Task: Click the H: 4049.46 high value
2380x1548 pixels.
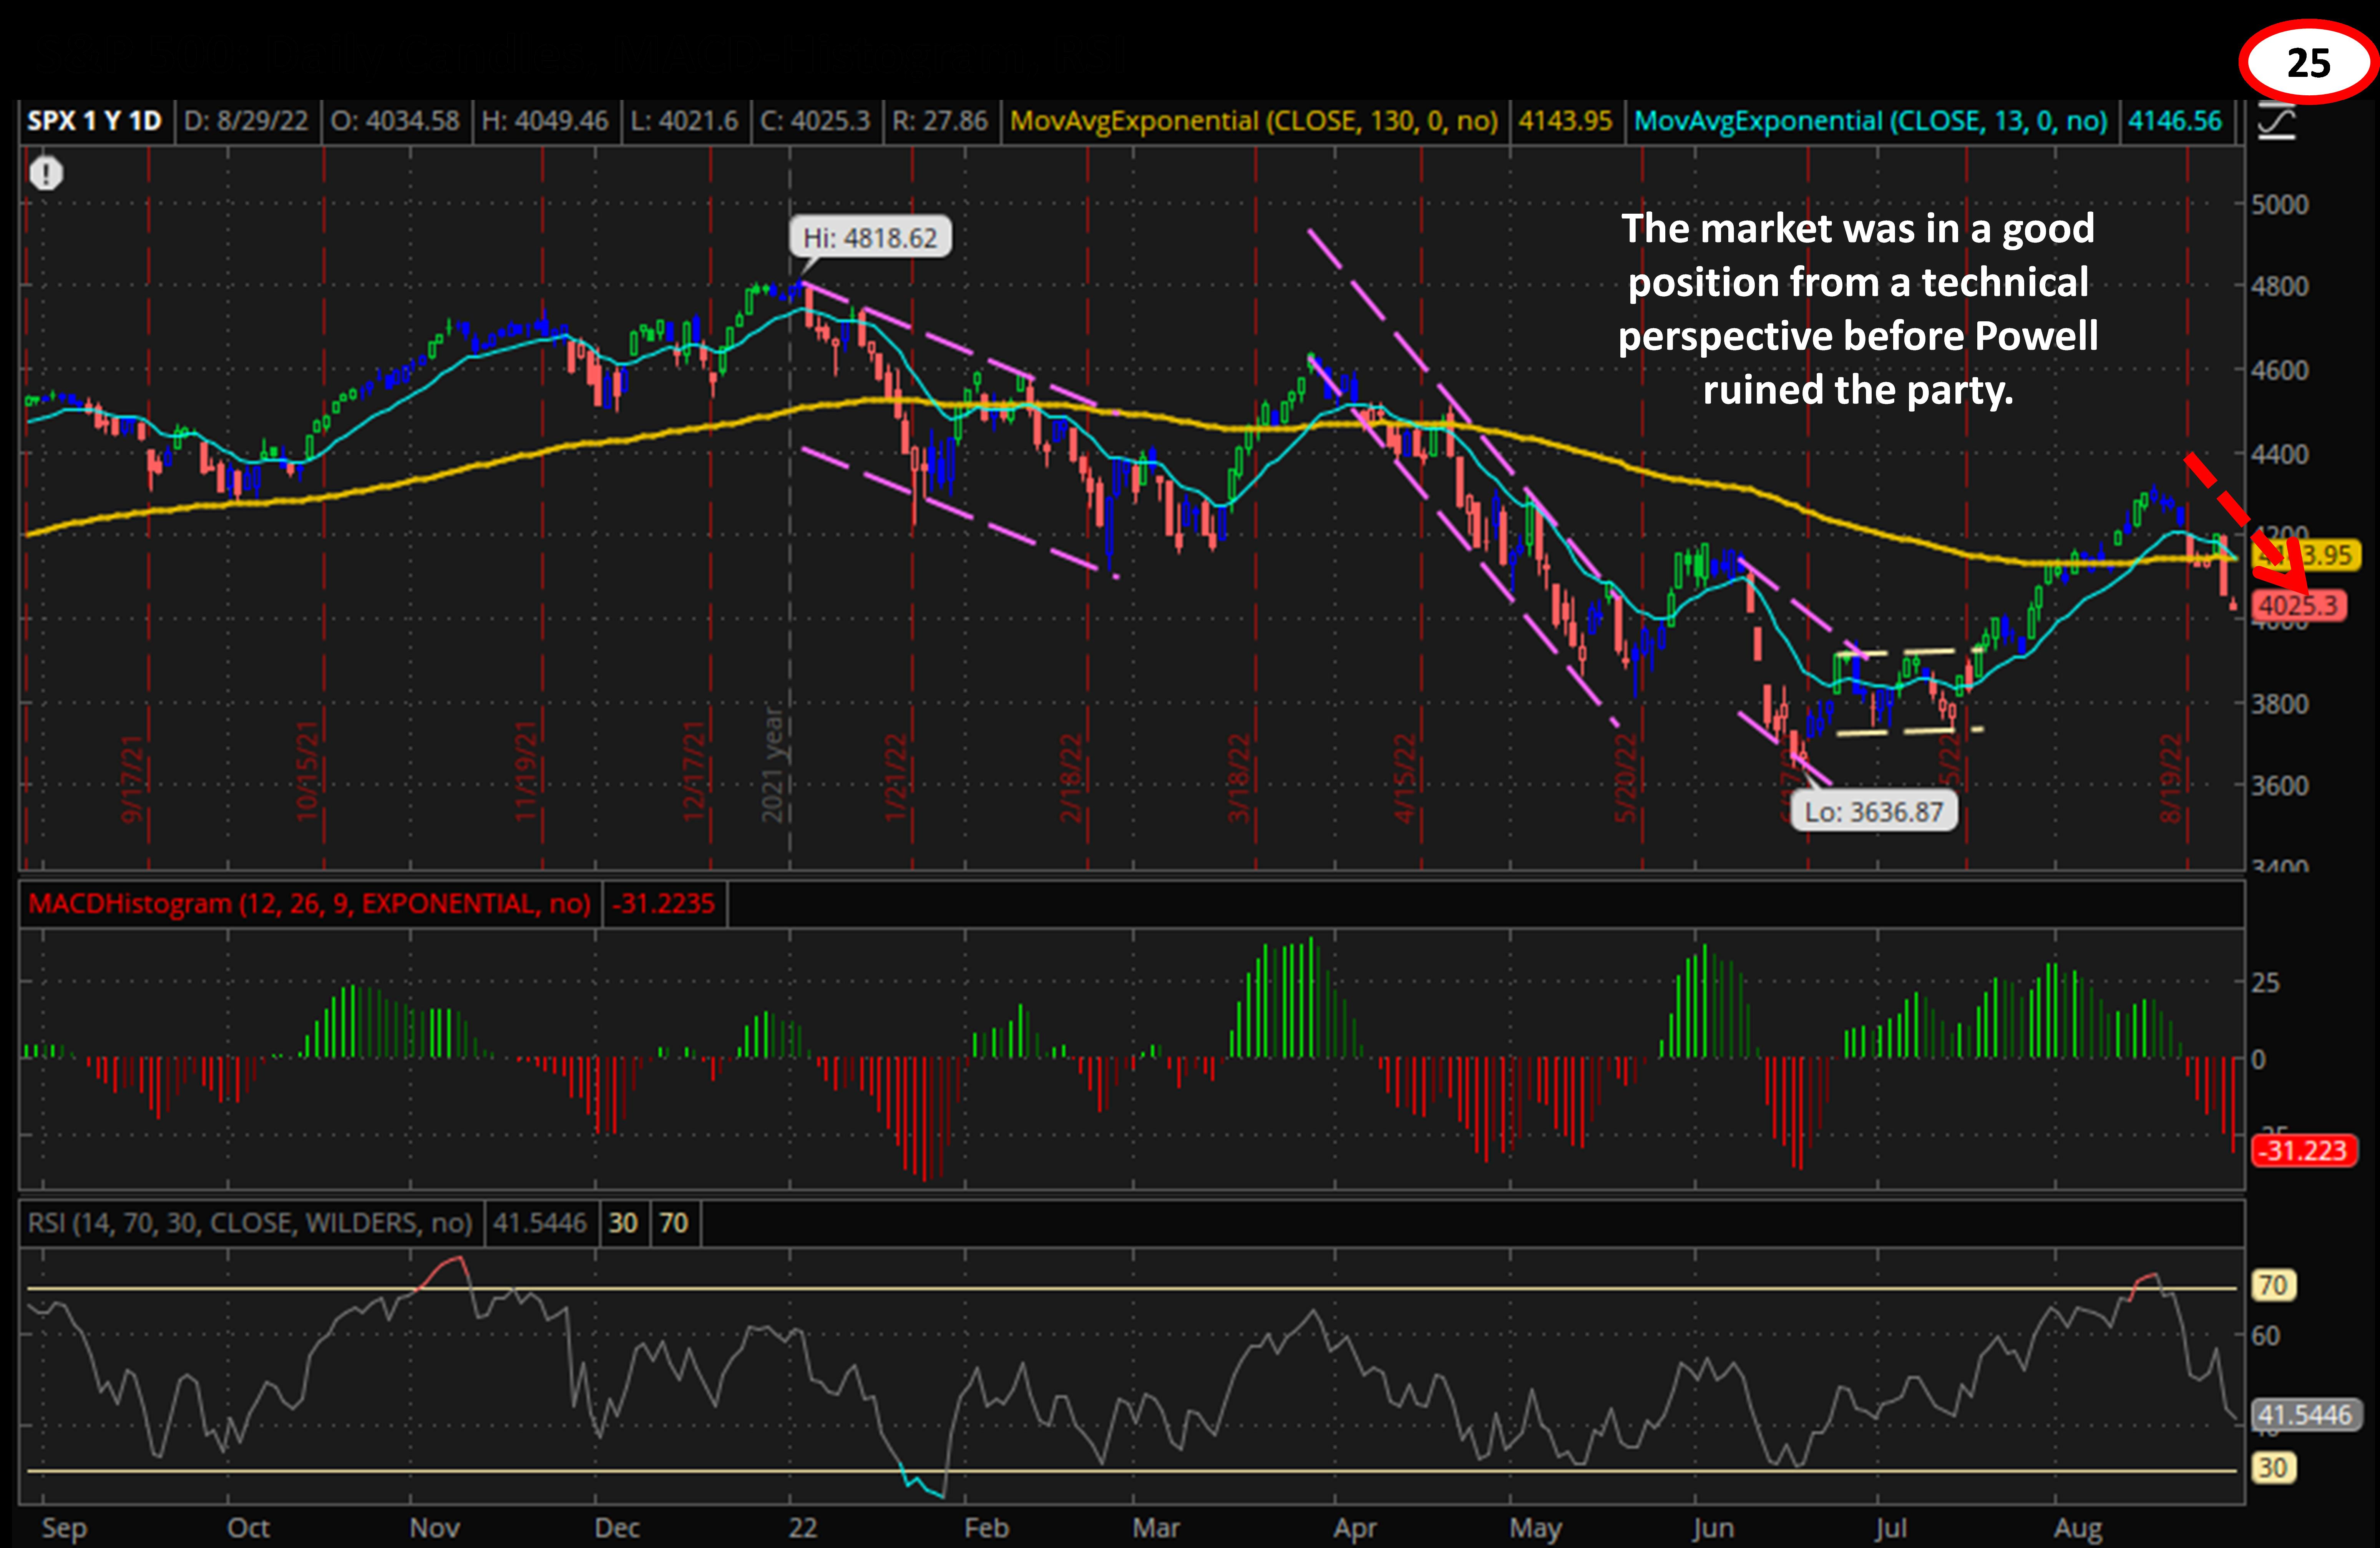Action: point(545,121)
